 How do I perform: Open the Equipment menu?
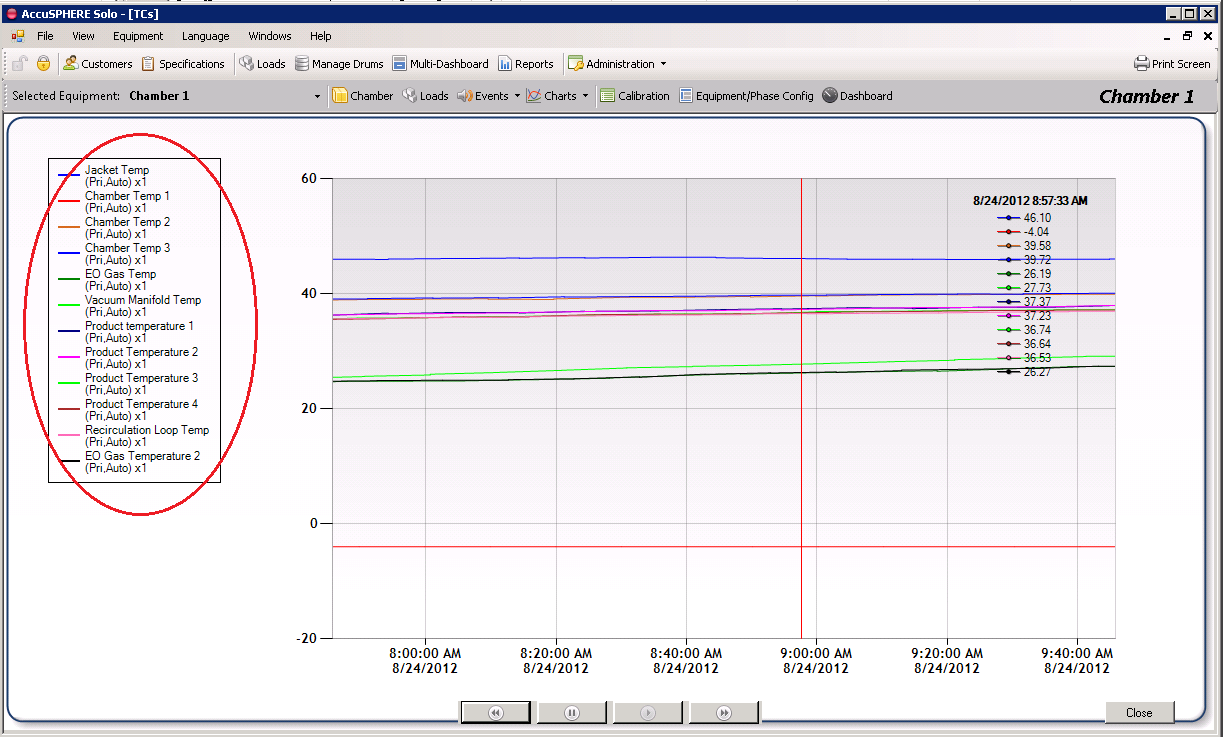pos(138,36)
